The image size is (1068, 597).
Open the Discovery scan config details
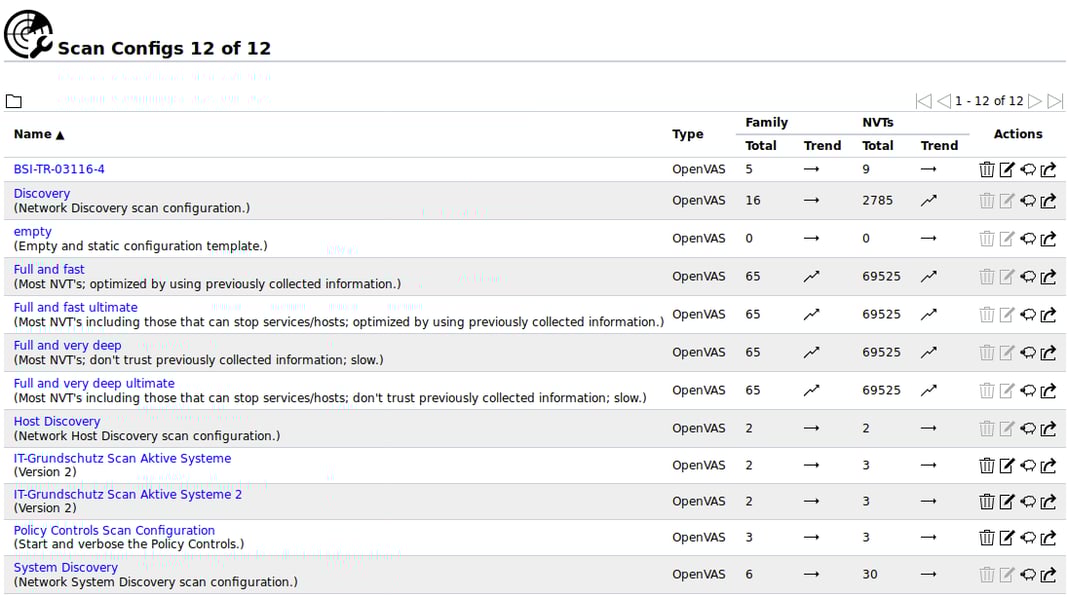point(41,193)
